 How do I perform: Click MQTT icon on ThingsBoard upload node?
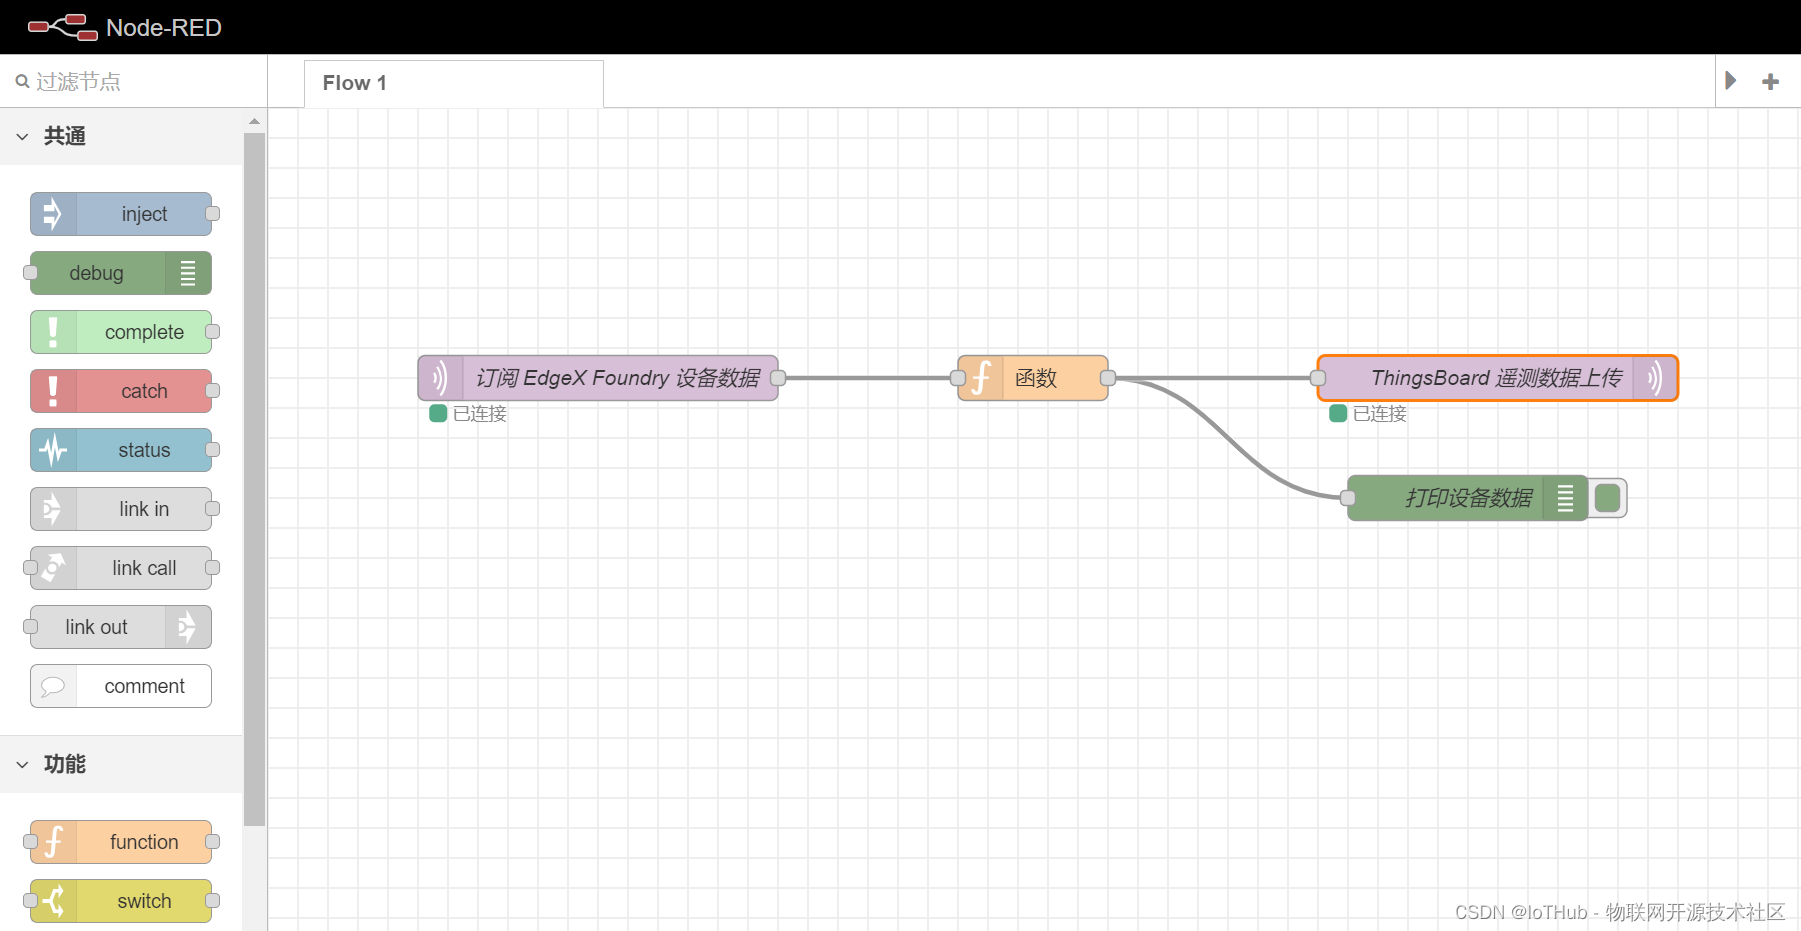point(1655,378)
